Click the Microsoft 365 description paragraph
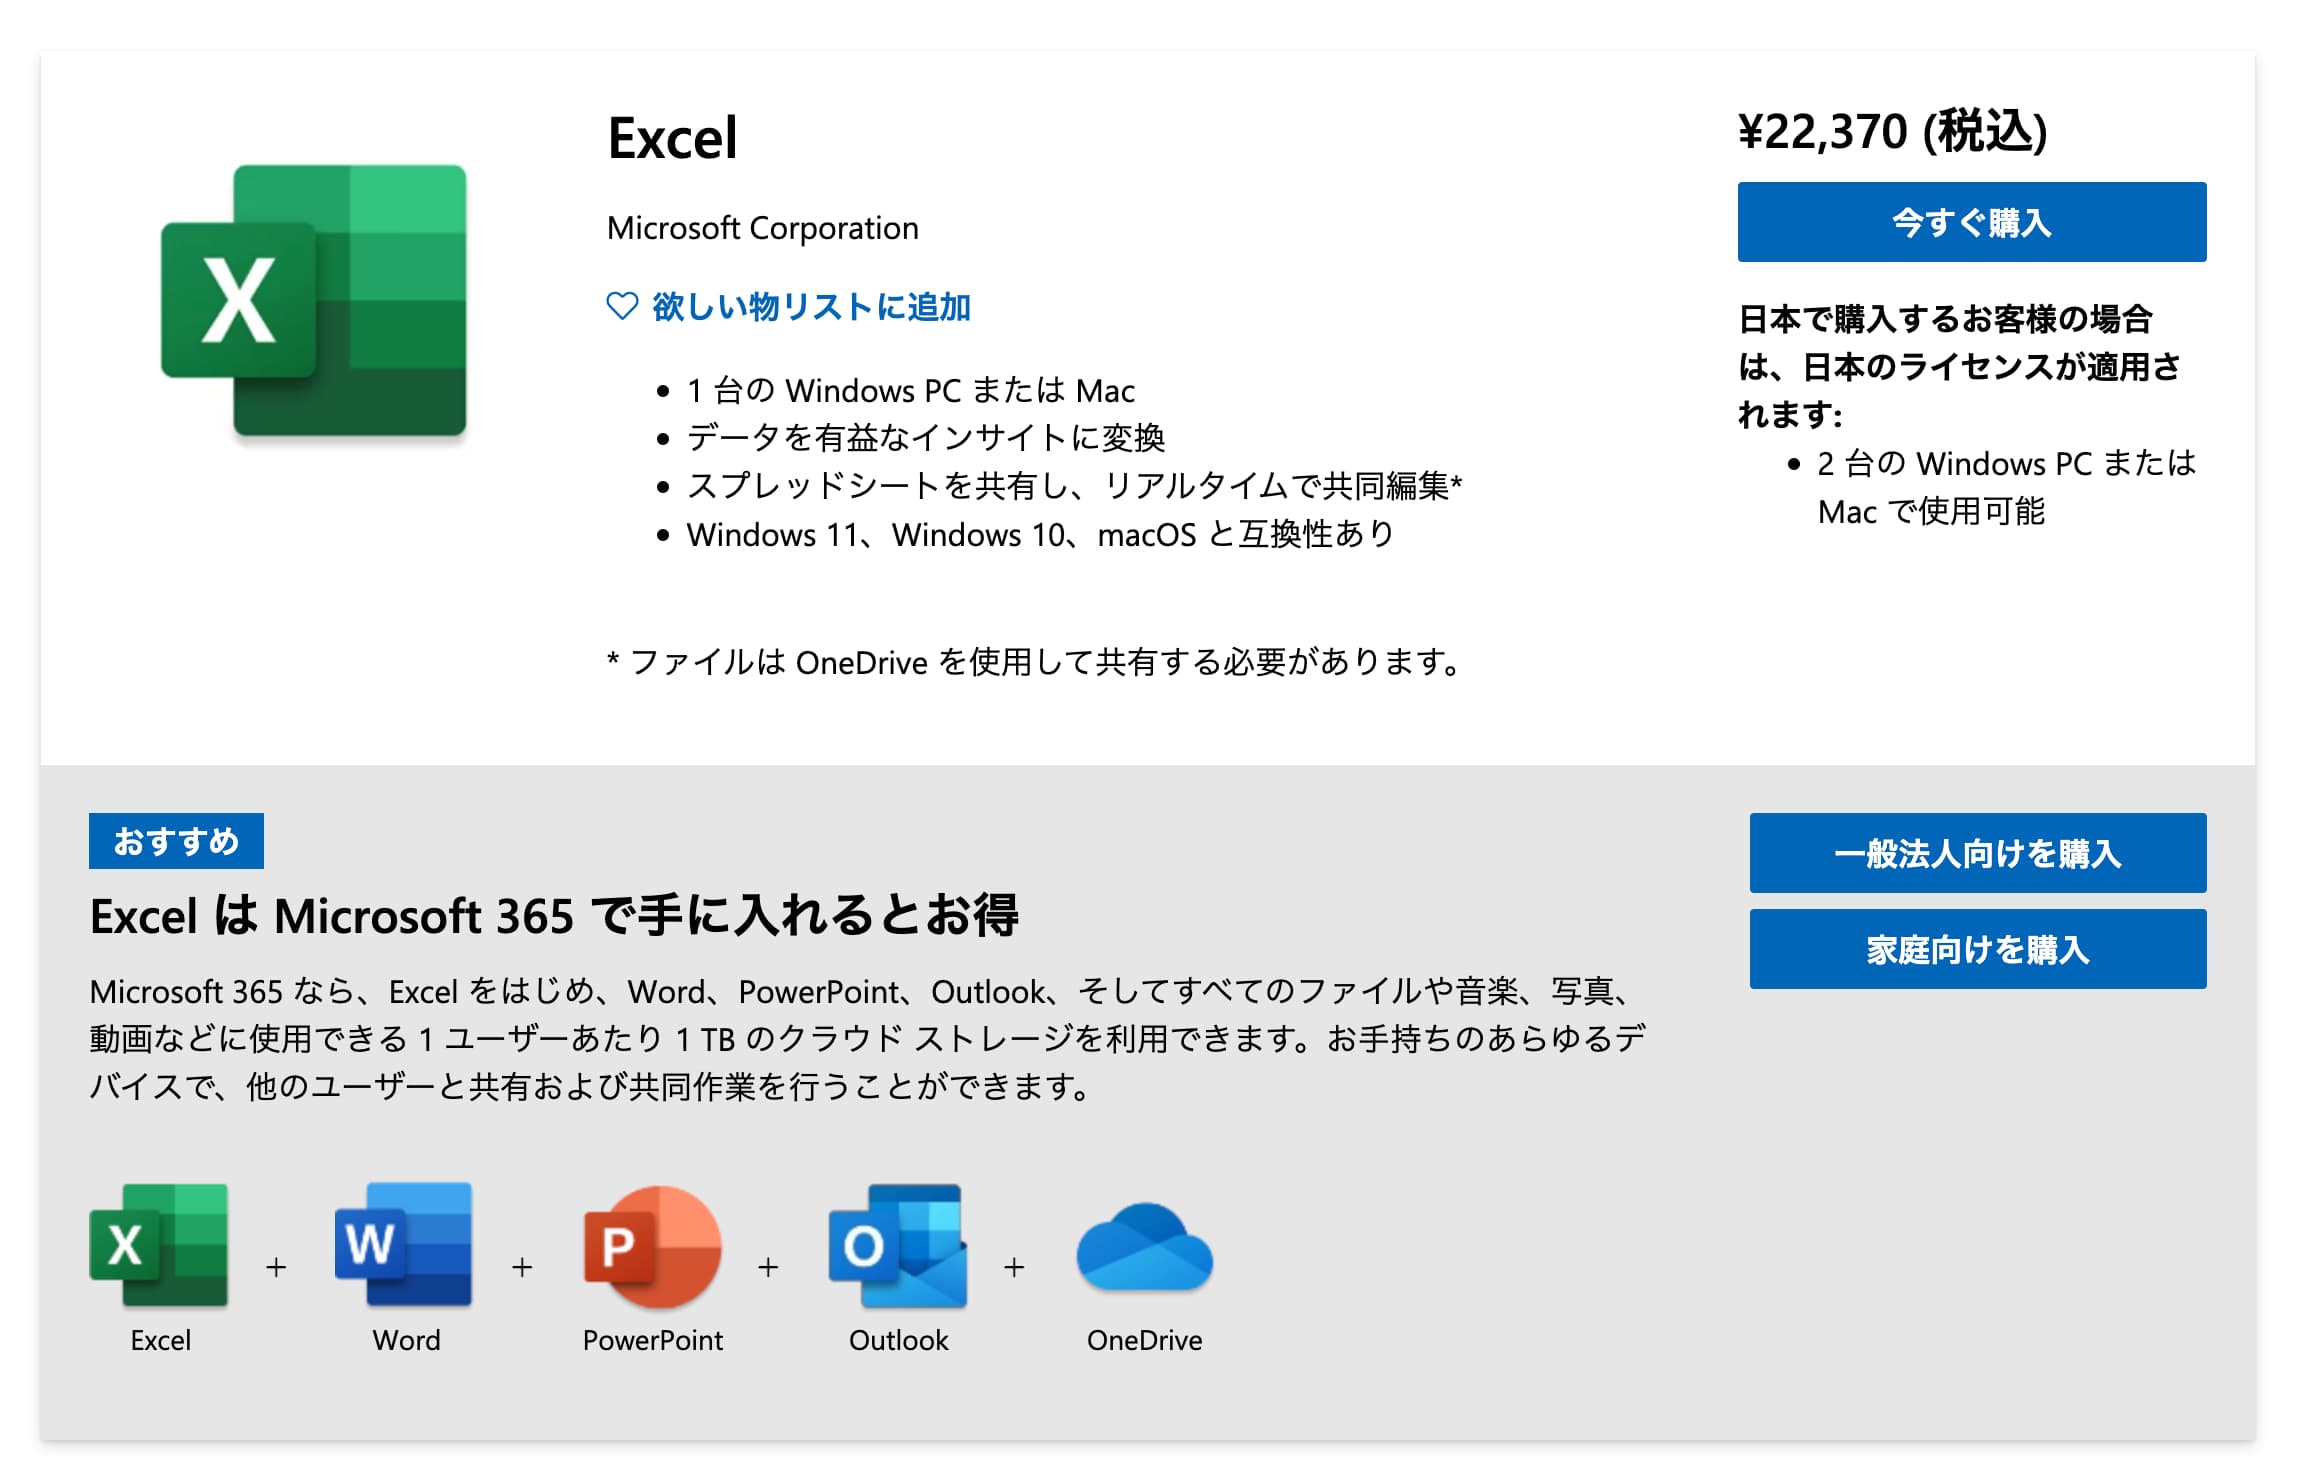2302x1468 pixels. tap(867, 1038)
